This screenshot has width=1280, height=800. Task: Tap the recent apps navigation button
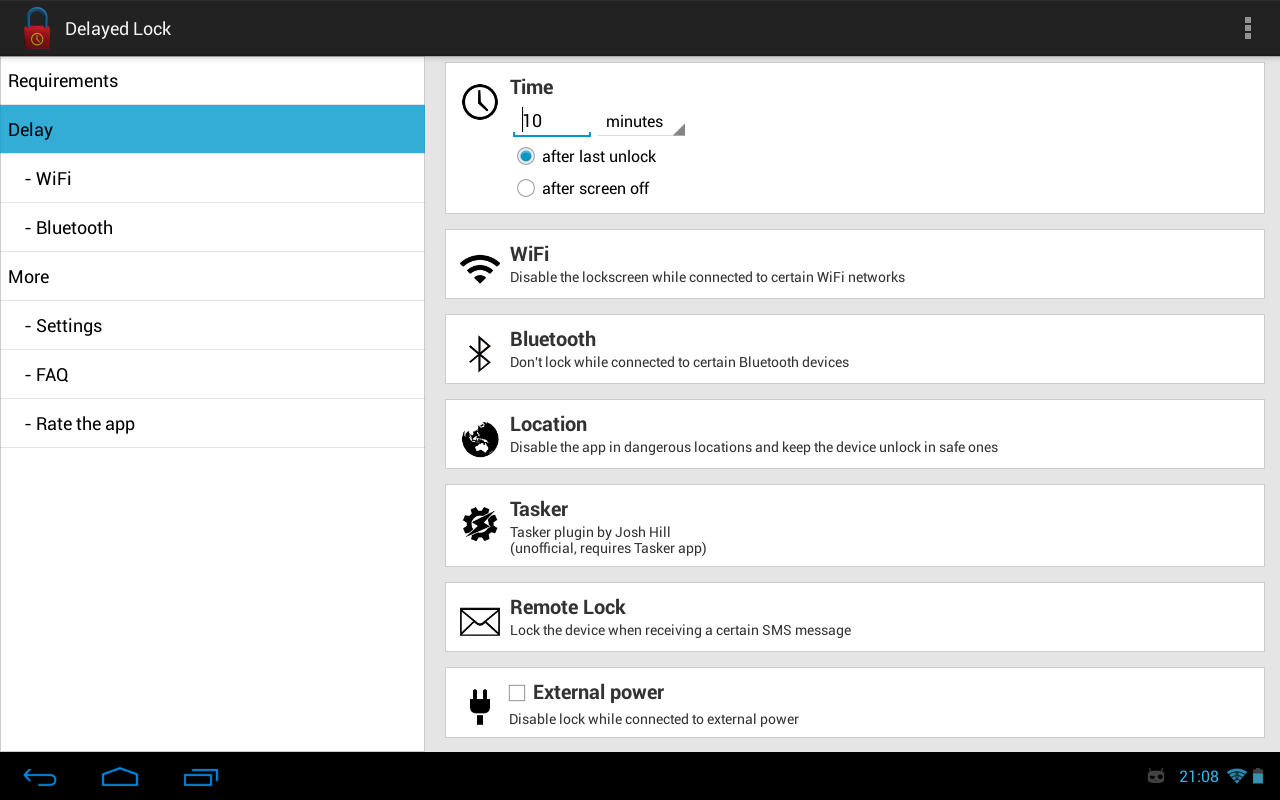pos(201,776)
